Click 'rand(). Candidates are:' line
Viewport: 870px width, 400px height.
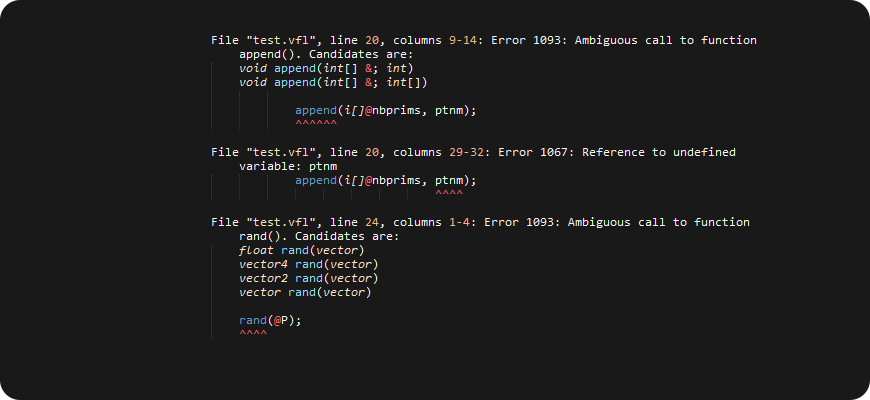(x=319, y=236)
